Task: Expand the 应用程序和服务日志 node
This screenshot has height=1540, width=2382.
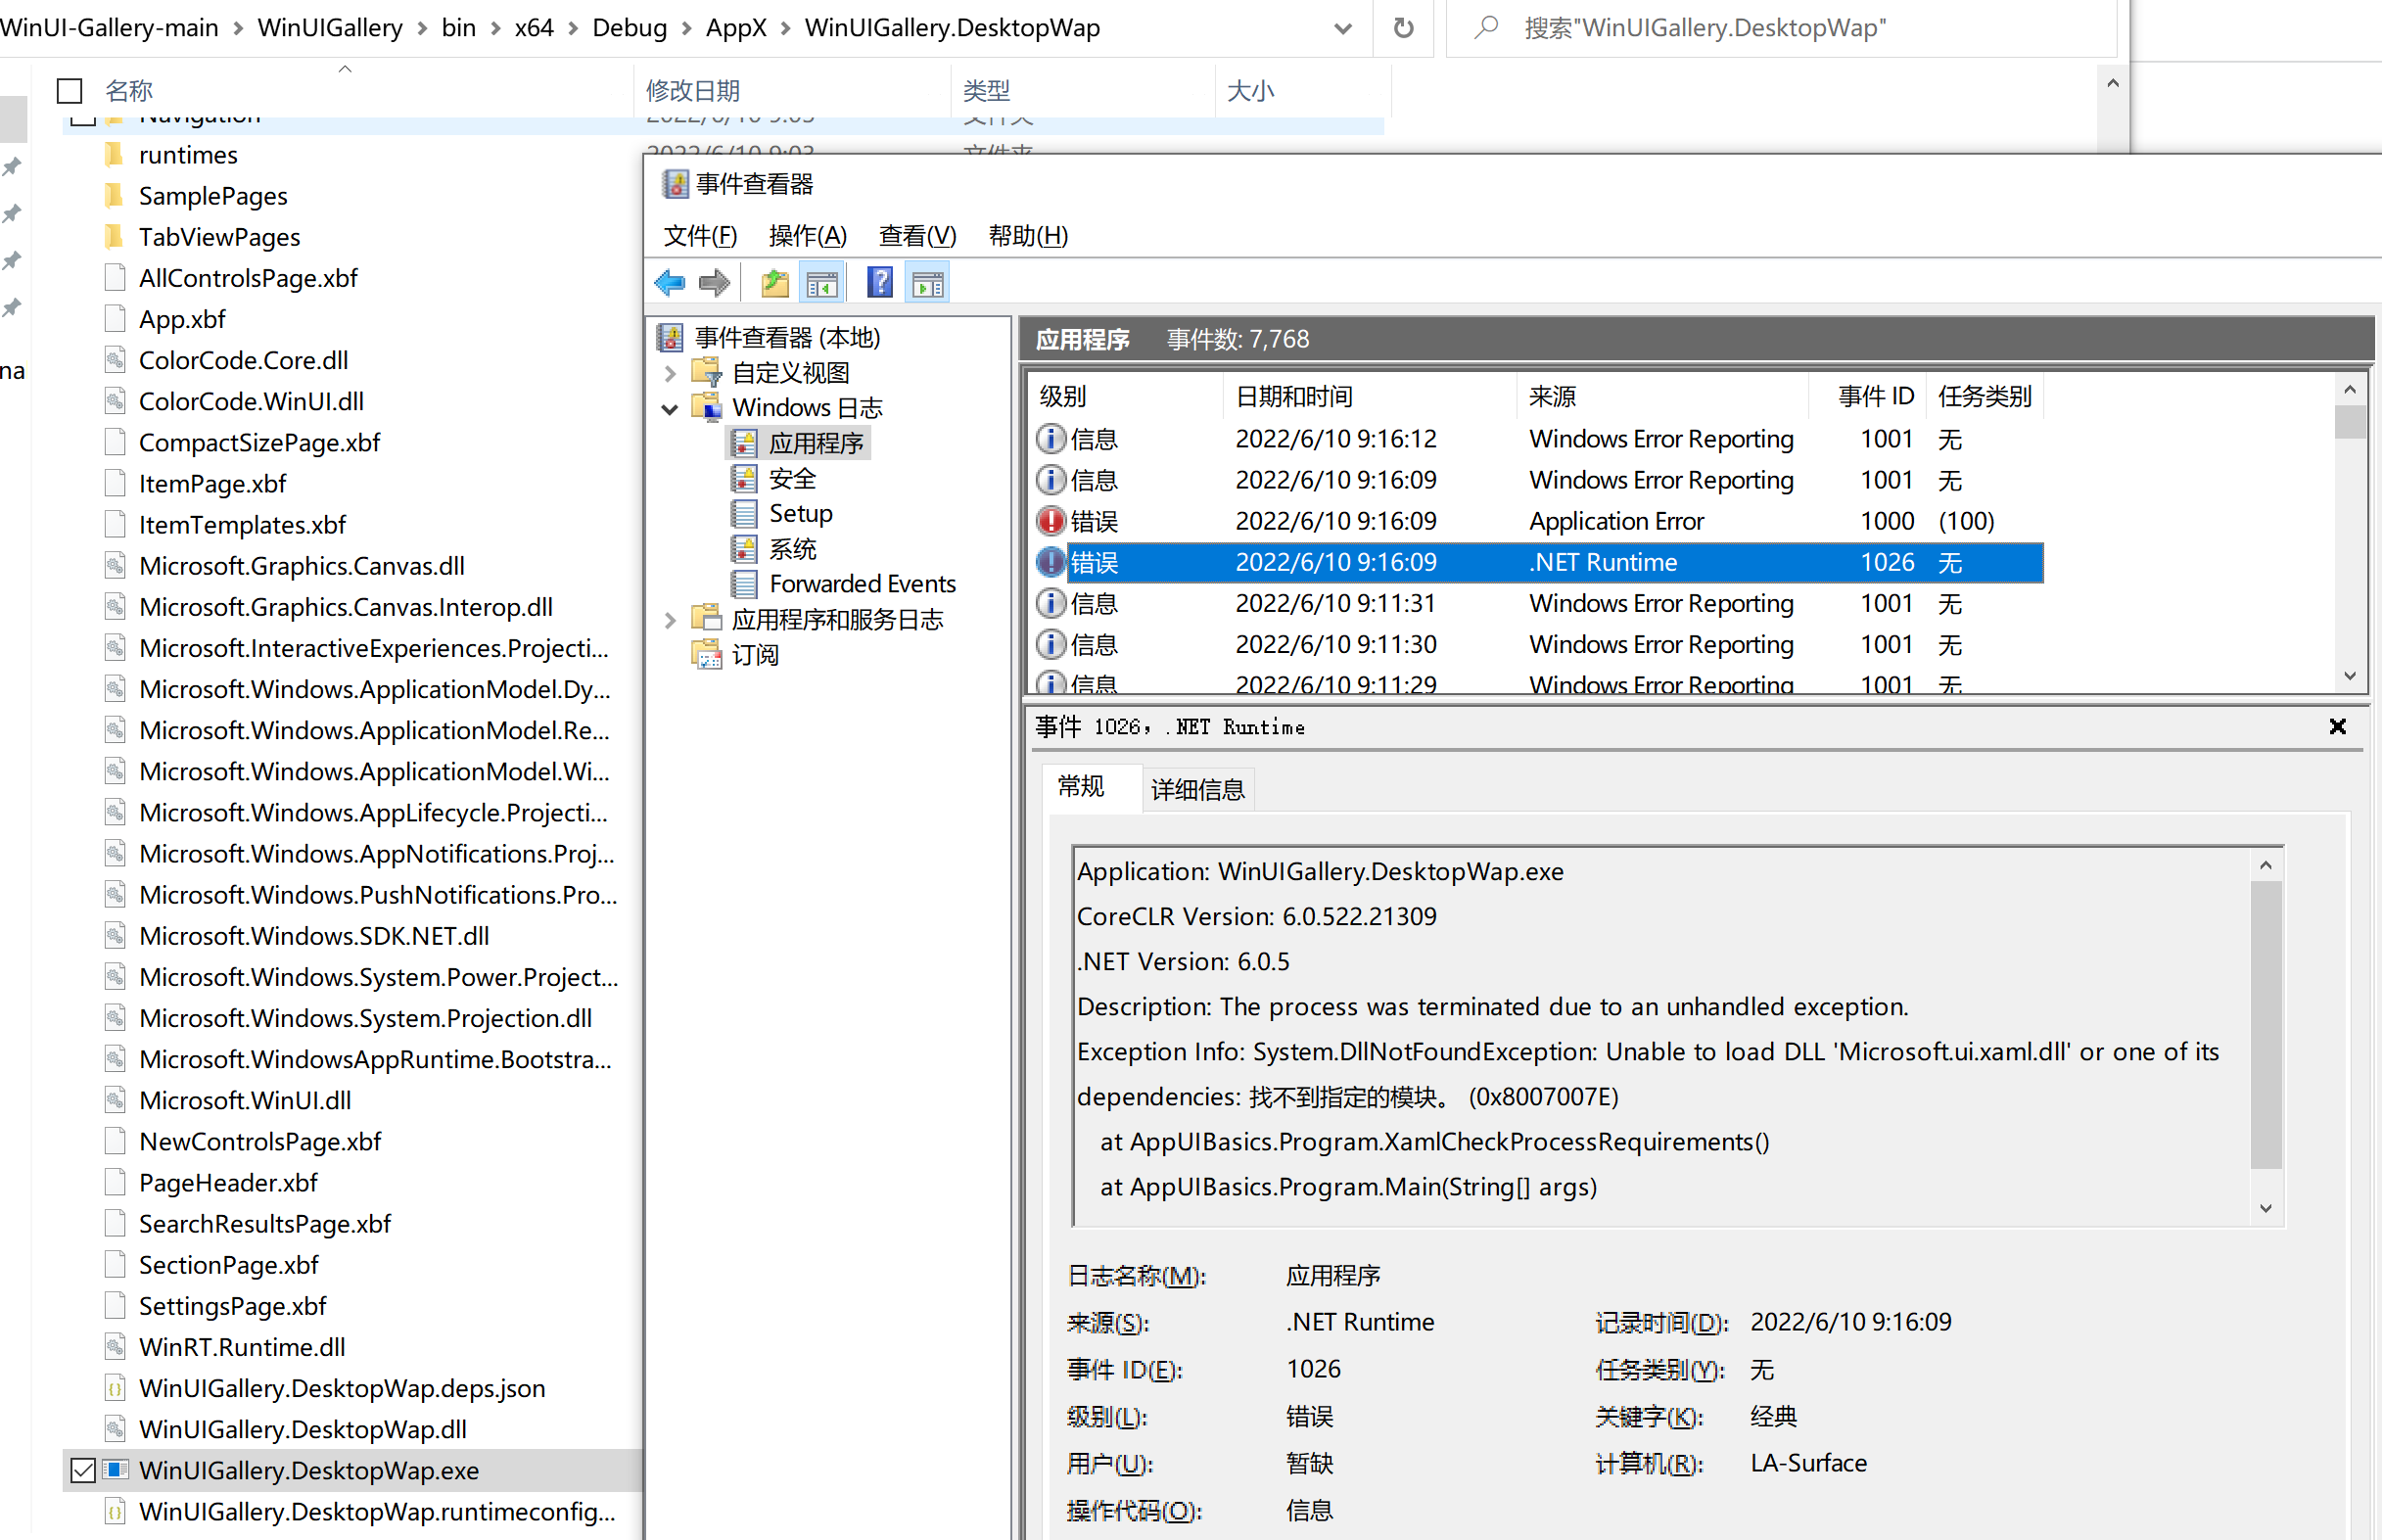Action: point(670,620)
